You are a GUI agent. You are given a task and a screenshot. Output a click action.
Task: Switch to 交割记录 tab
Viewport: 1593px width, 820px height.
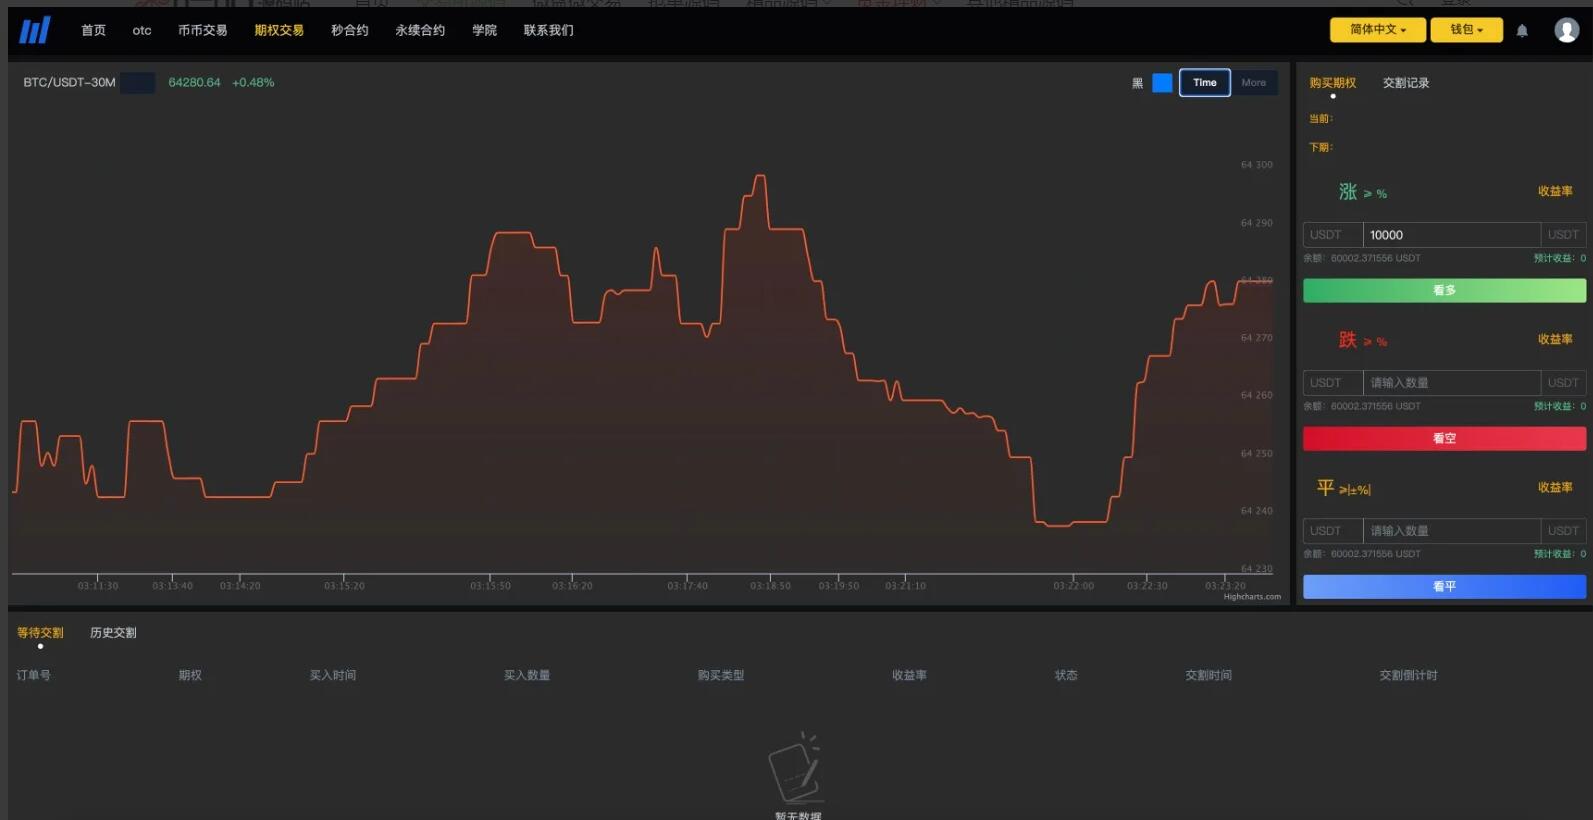[x=1405, y=83]
